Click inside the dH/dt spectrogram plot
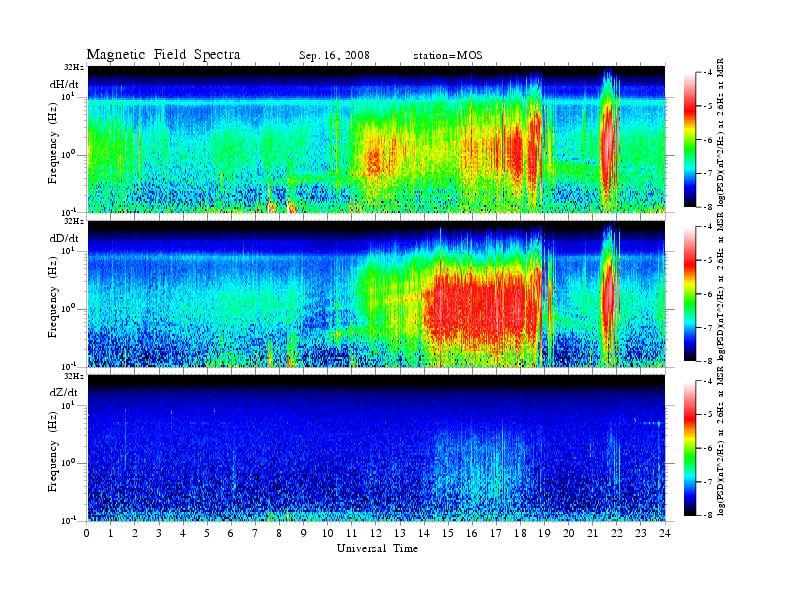Image resolution: width=792 pixels, height=612 pixels. (x=376, y=139)
